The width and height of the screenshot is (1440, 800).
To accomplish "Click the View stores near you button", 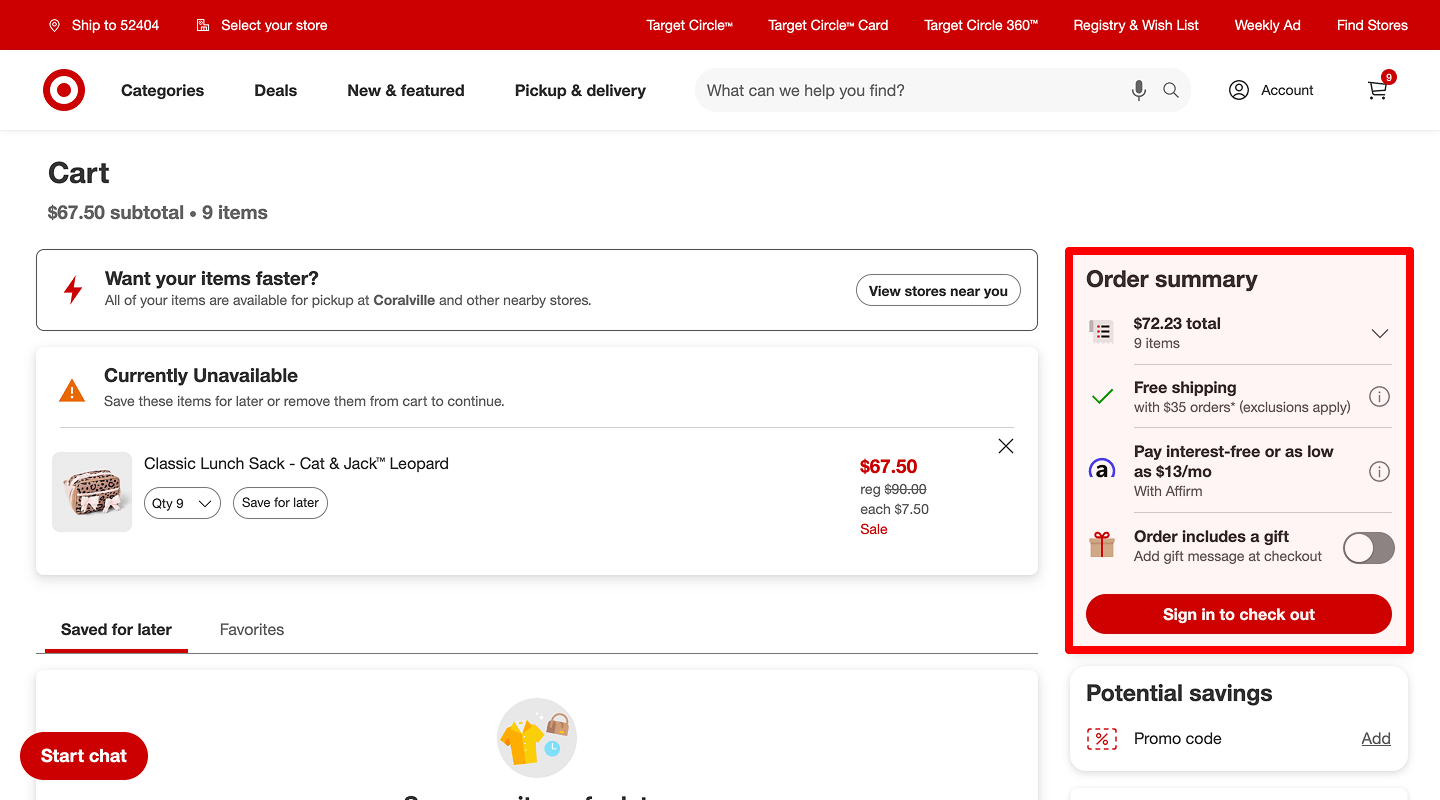I will 938,291.
